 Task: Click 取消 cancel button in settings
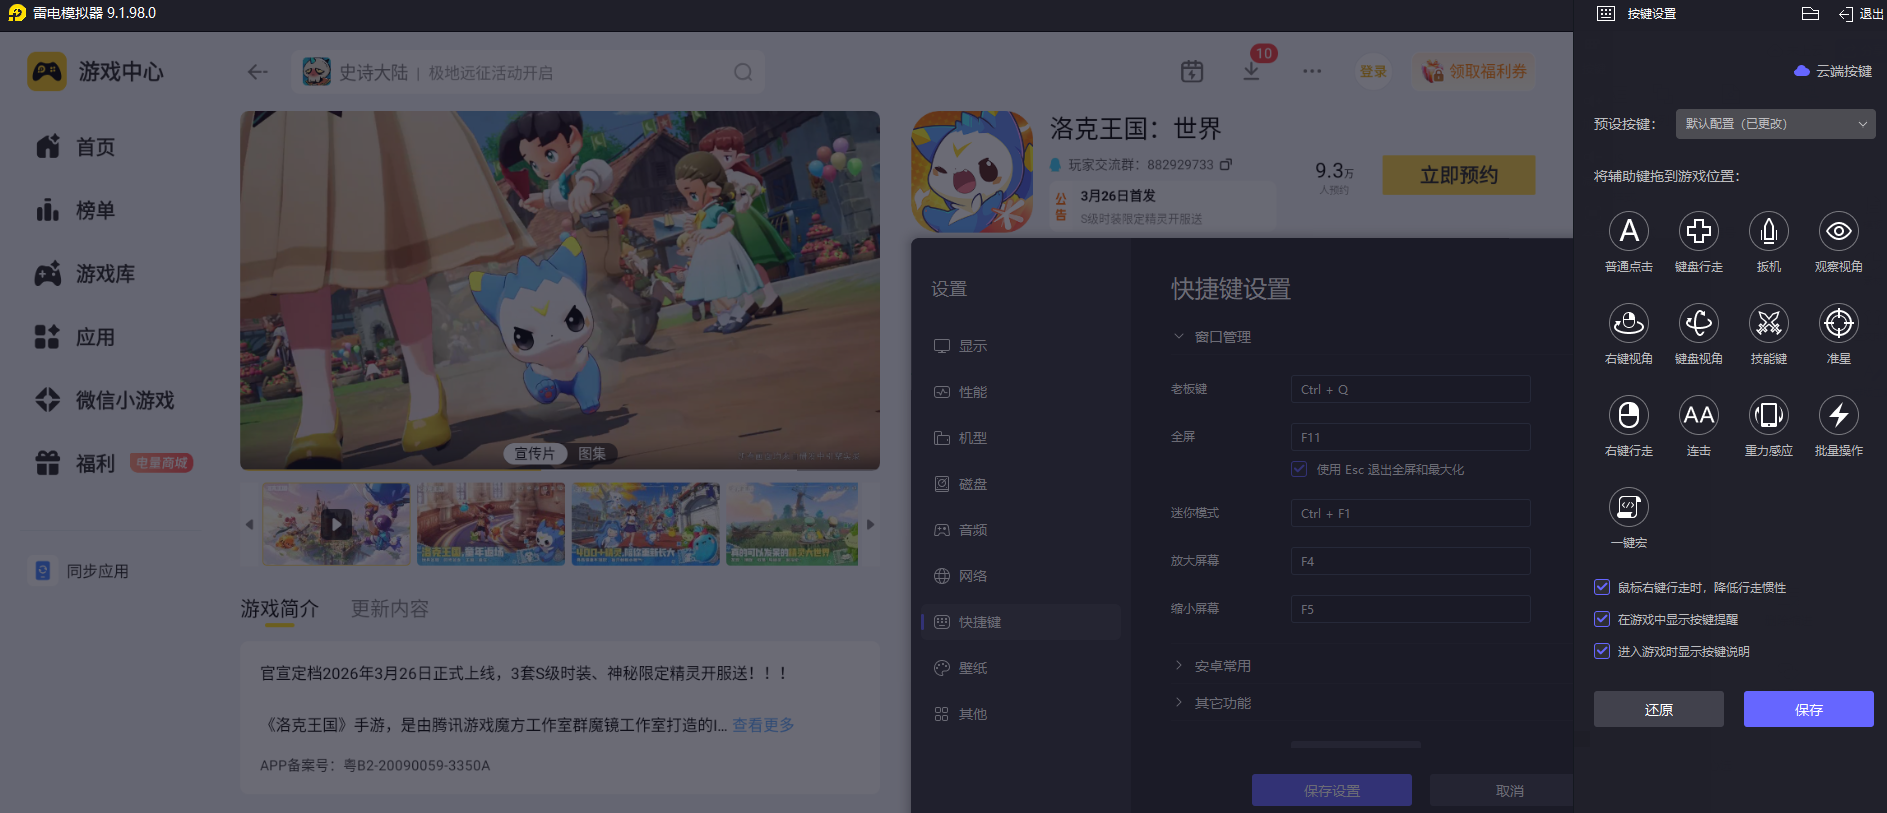pos(1501,790)
